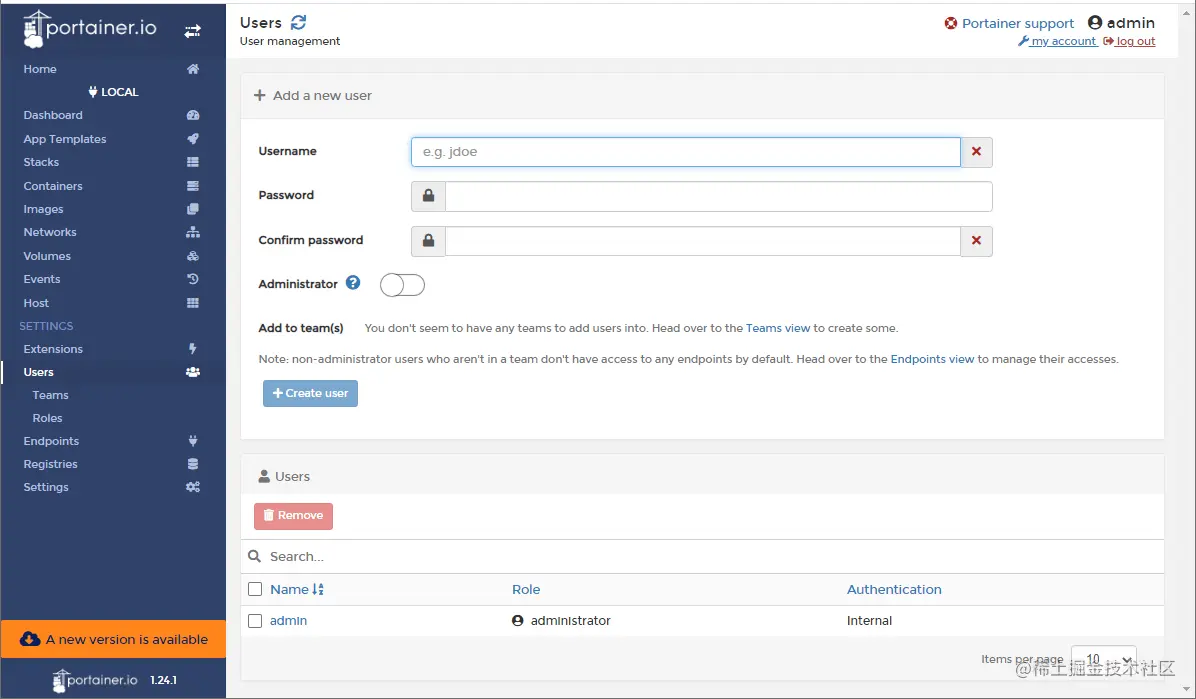The width and height of the screenshot is (1196, 699).
Task: Toggle the Administrator switch
Action: pos(402,285)
